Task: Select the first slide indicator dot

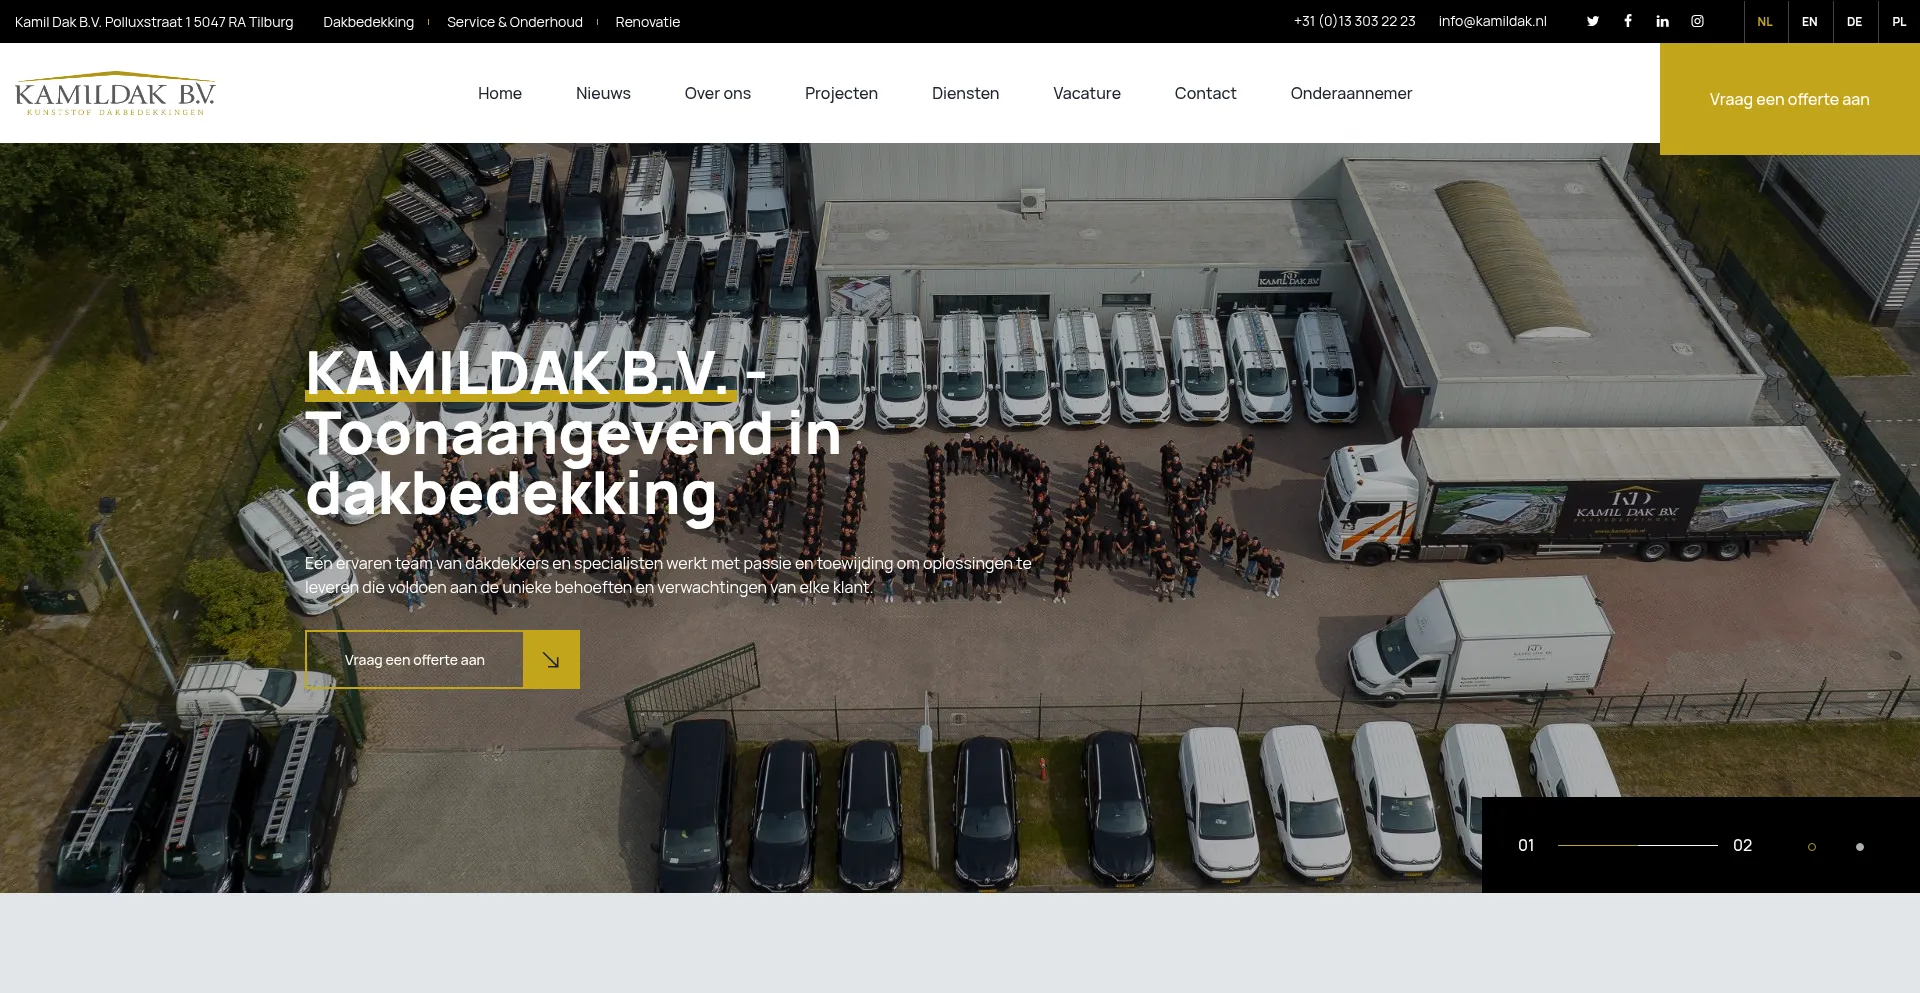Action: 1812,847
